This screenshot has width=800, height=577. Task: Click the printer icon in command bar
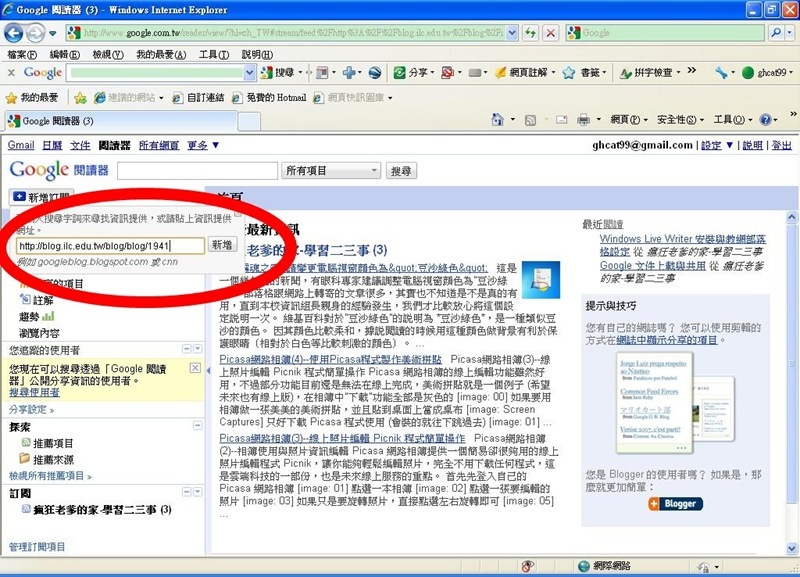tap(583, 120)
